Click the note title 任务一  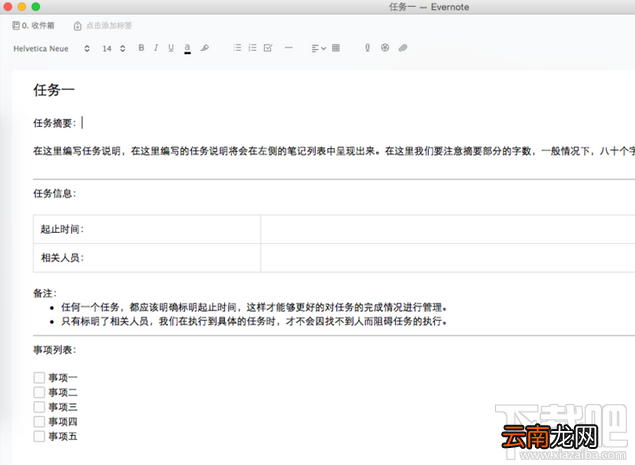54,90
